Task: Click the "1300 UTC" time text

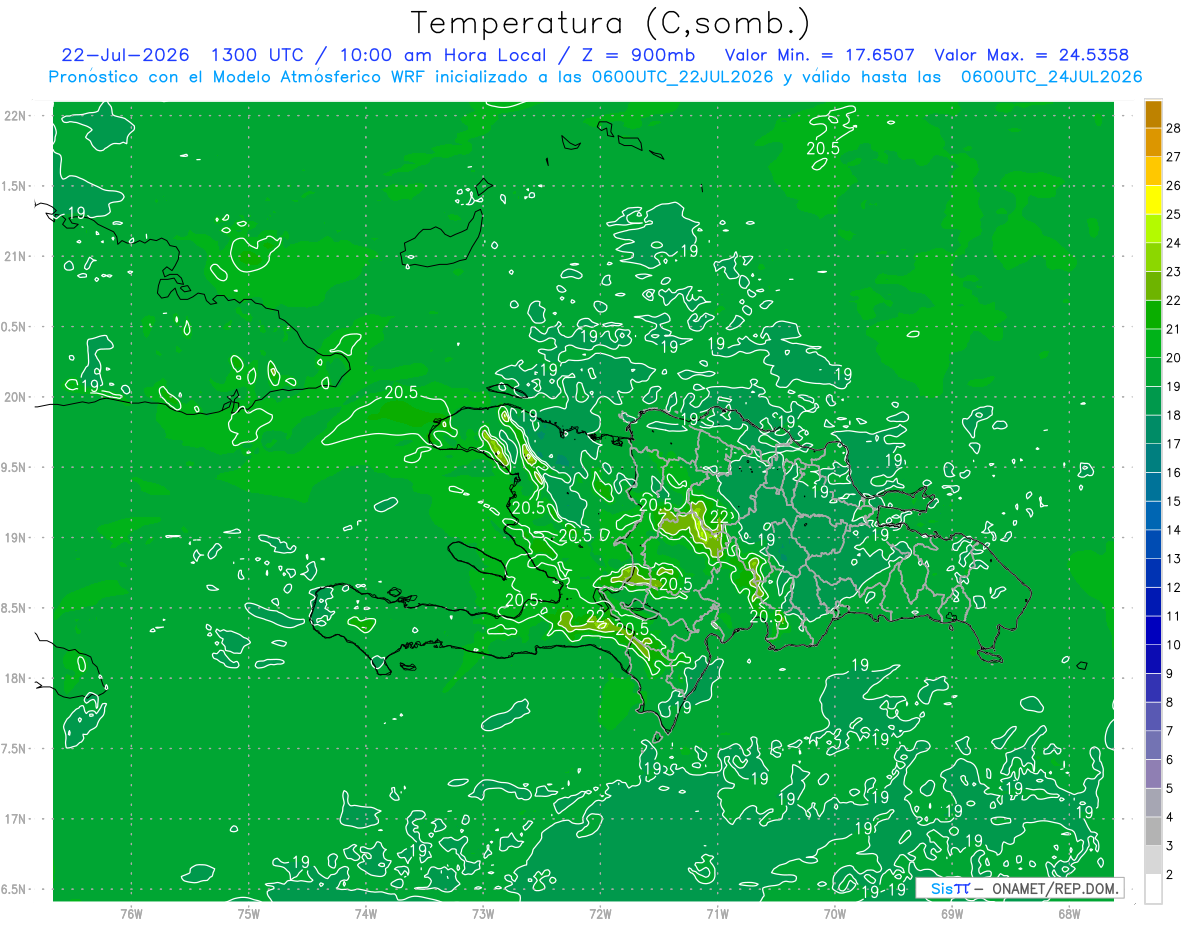Action: point(258,55)
